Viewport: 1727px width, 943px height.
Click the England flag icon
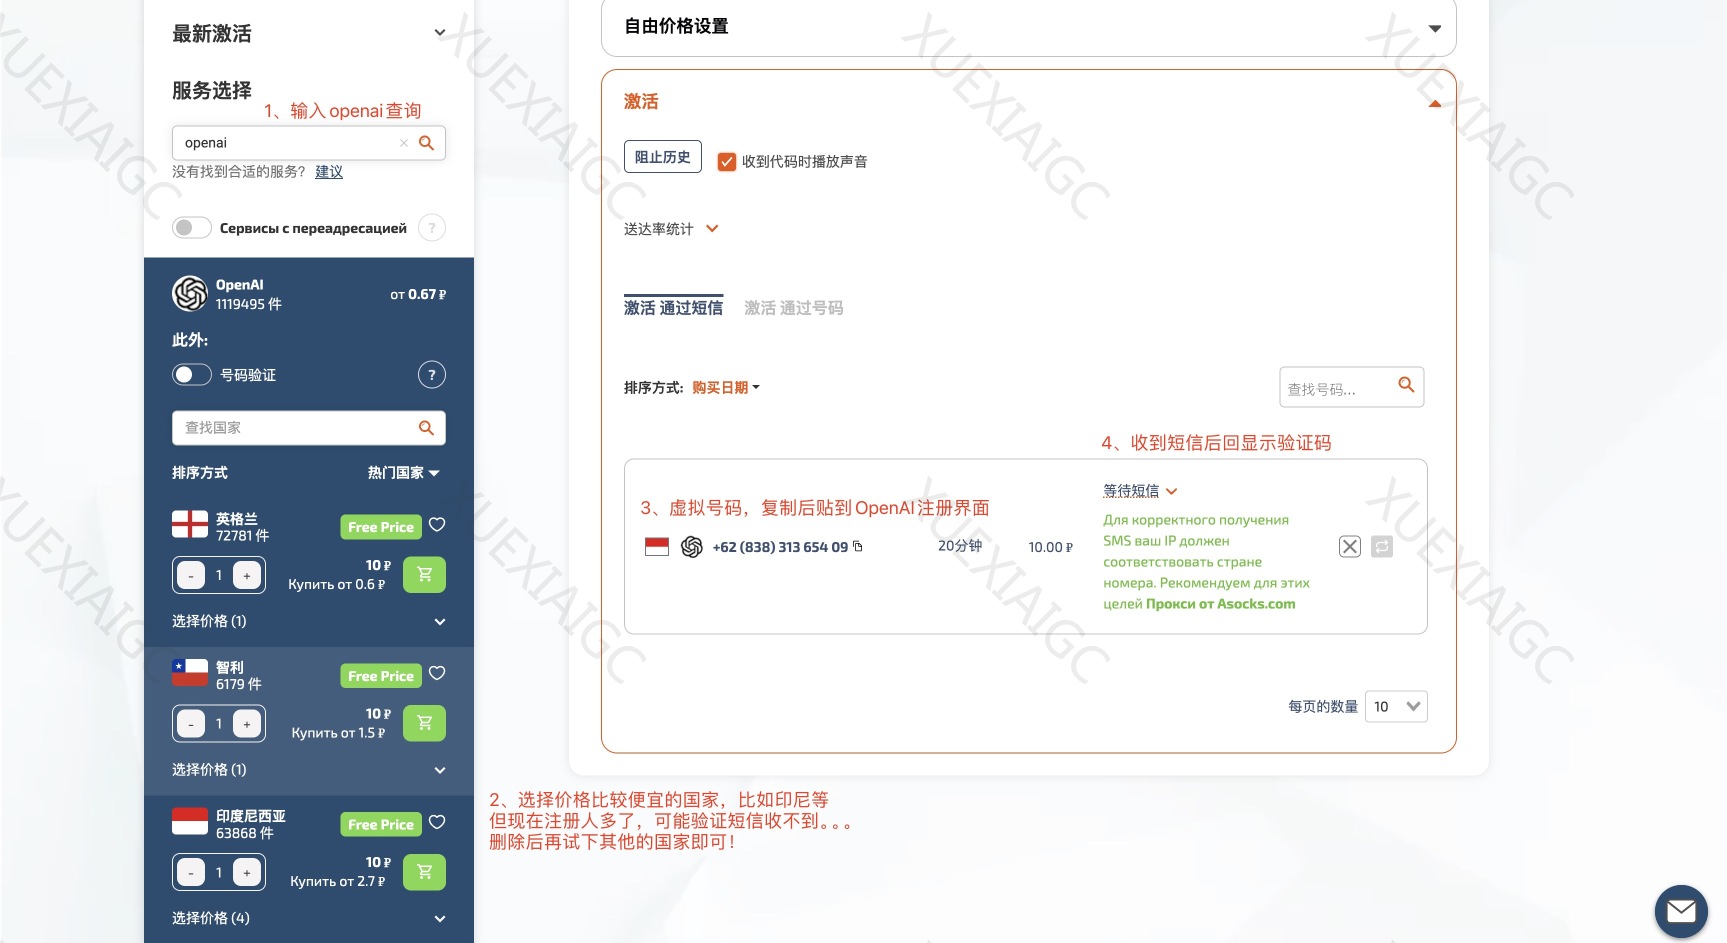point(190,524)
